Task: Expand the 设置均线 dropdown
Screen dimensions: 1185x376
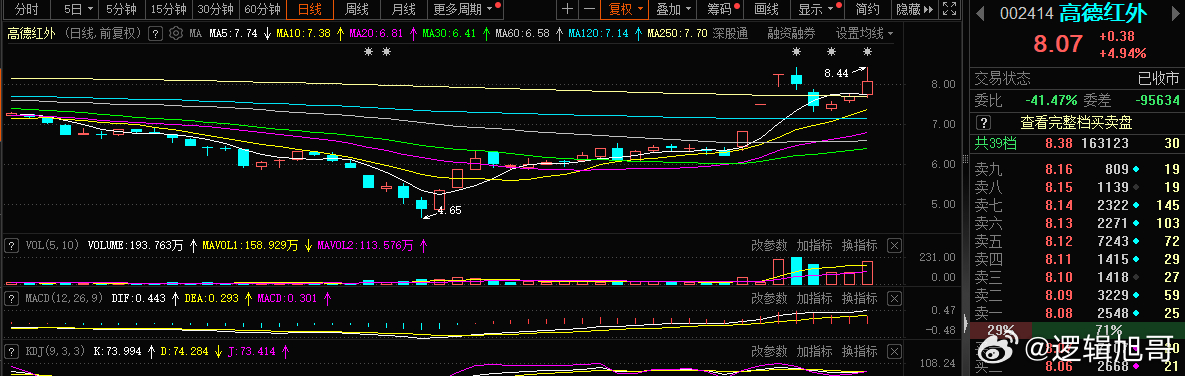Action: click(x=864, y=34)
